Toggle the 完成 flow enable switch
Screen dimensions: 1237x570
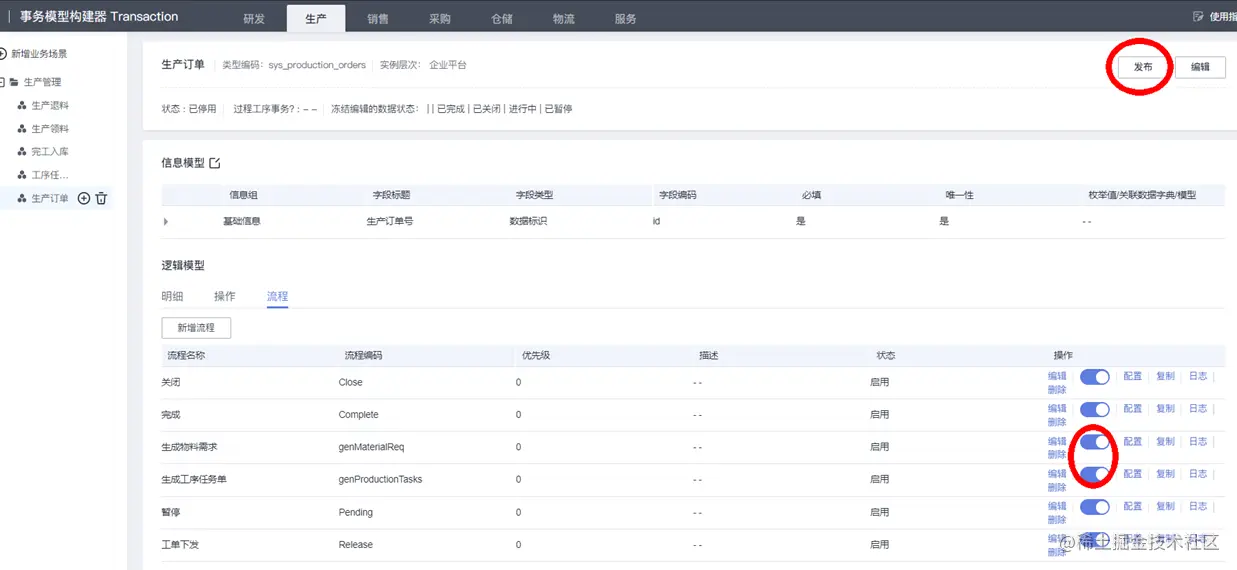(1095, 409)
